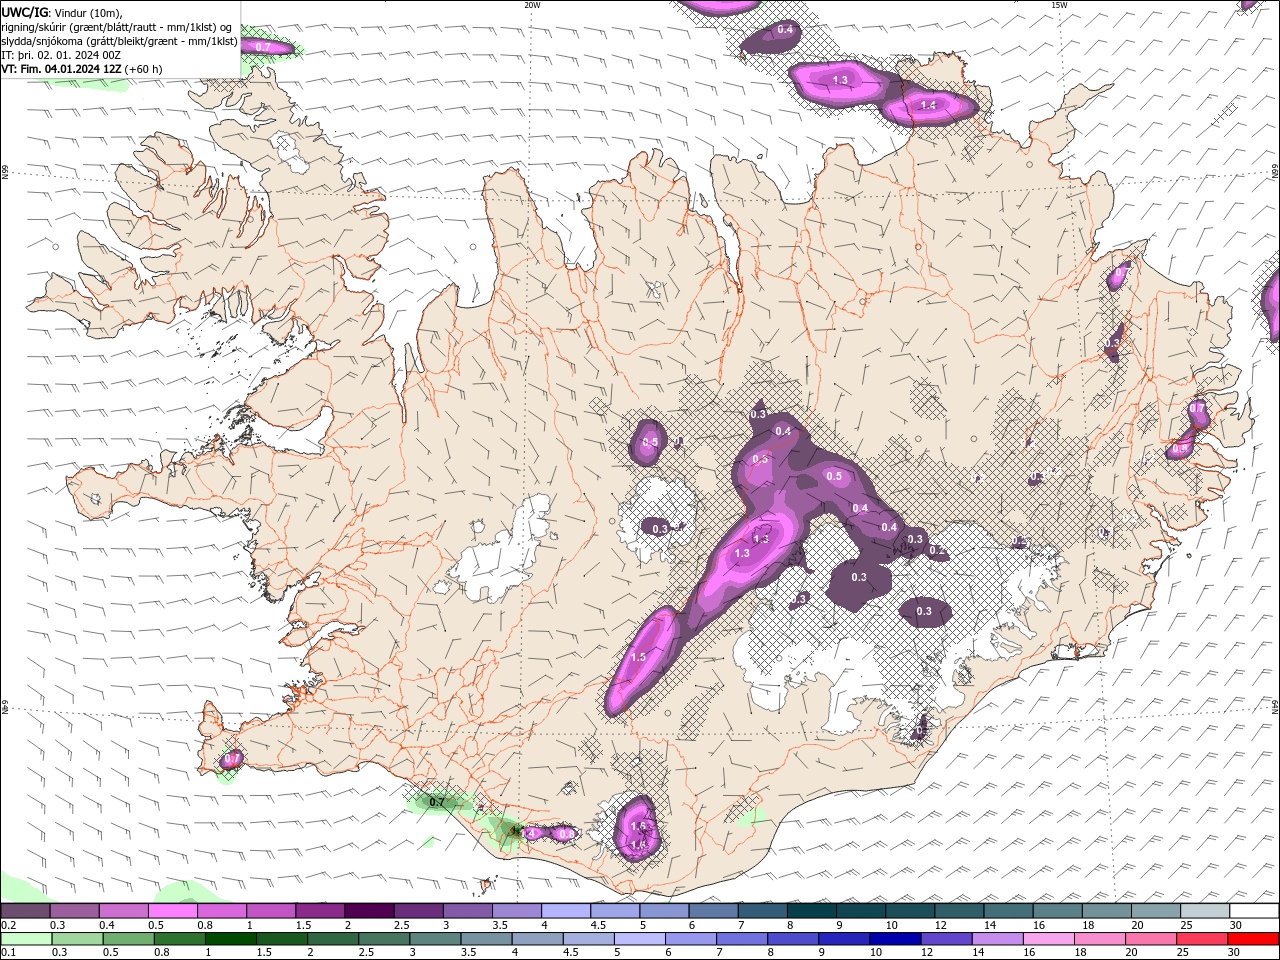
Task: Click the light pink 16–18 rain legend swatch
Action: (1051, 939)
